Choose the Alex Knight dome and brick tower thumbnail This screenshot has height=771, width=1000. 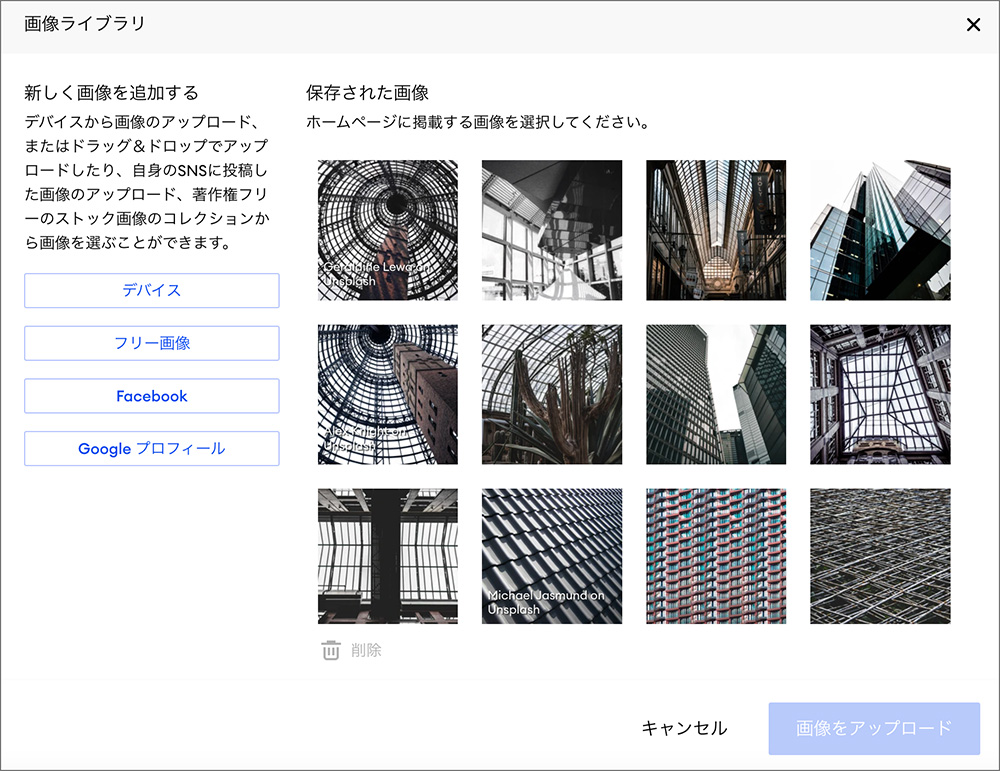point(388,395)
